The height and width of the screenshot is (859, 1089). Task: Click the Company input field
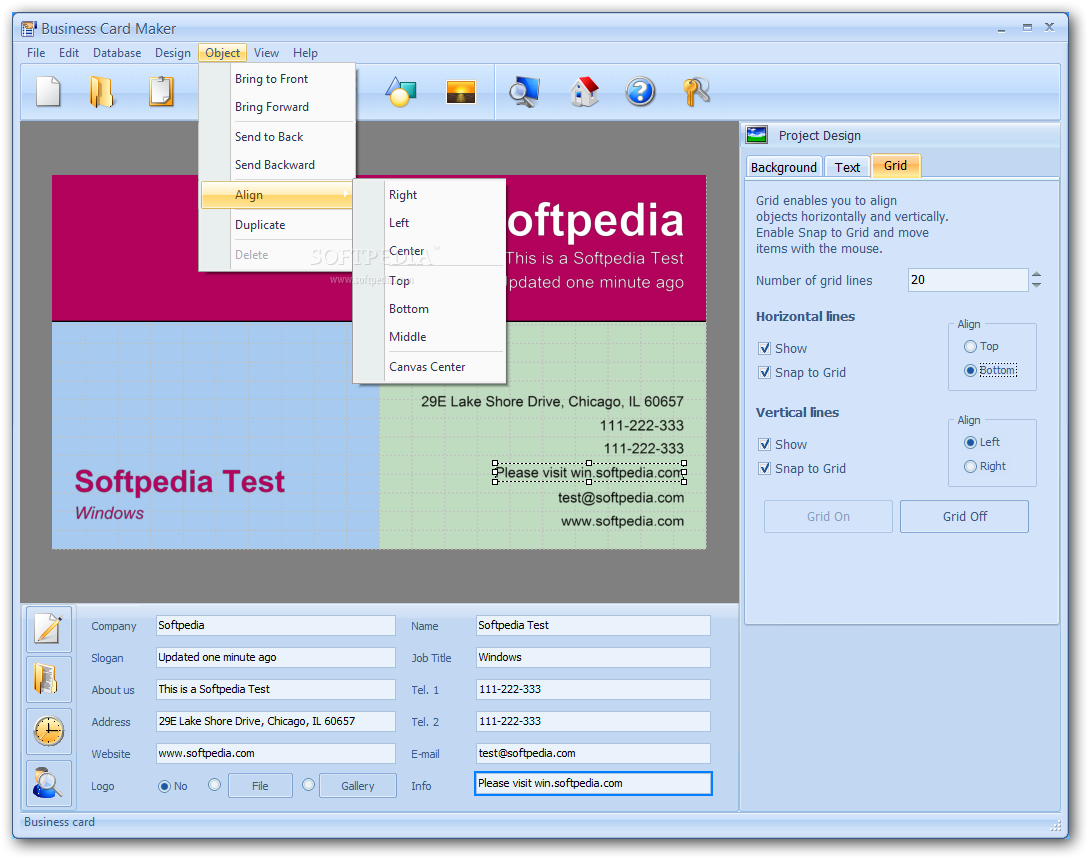[x=276, y=626]
